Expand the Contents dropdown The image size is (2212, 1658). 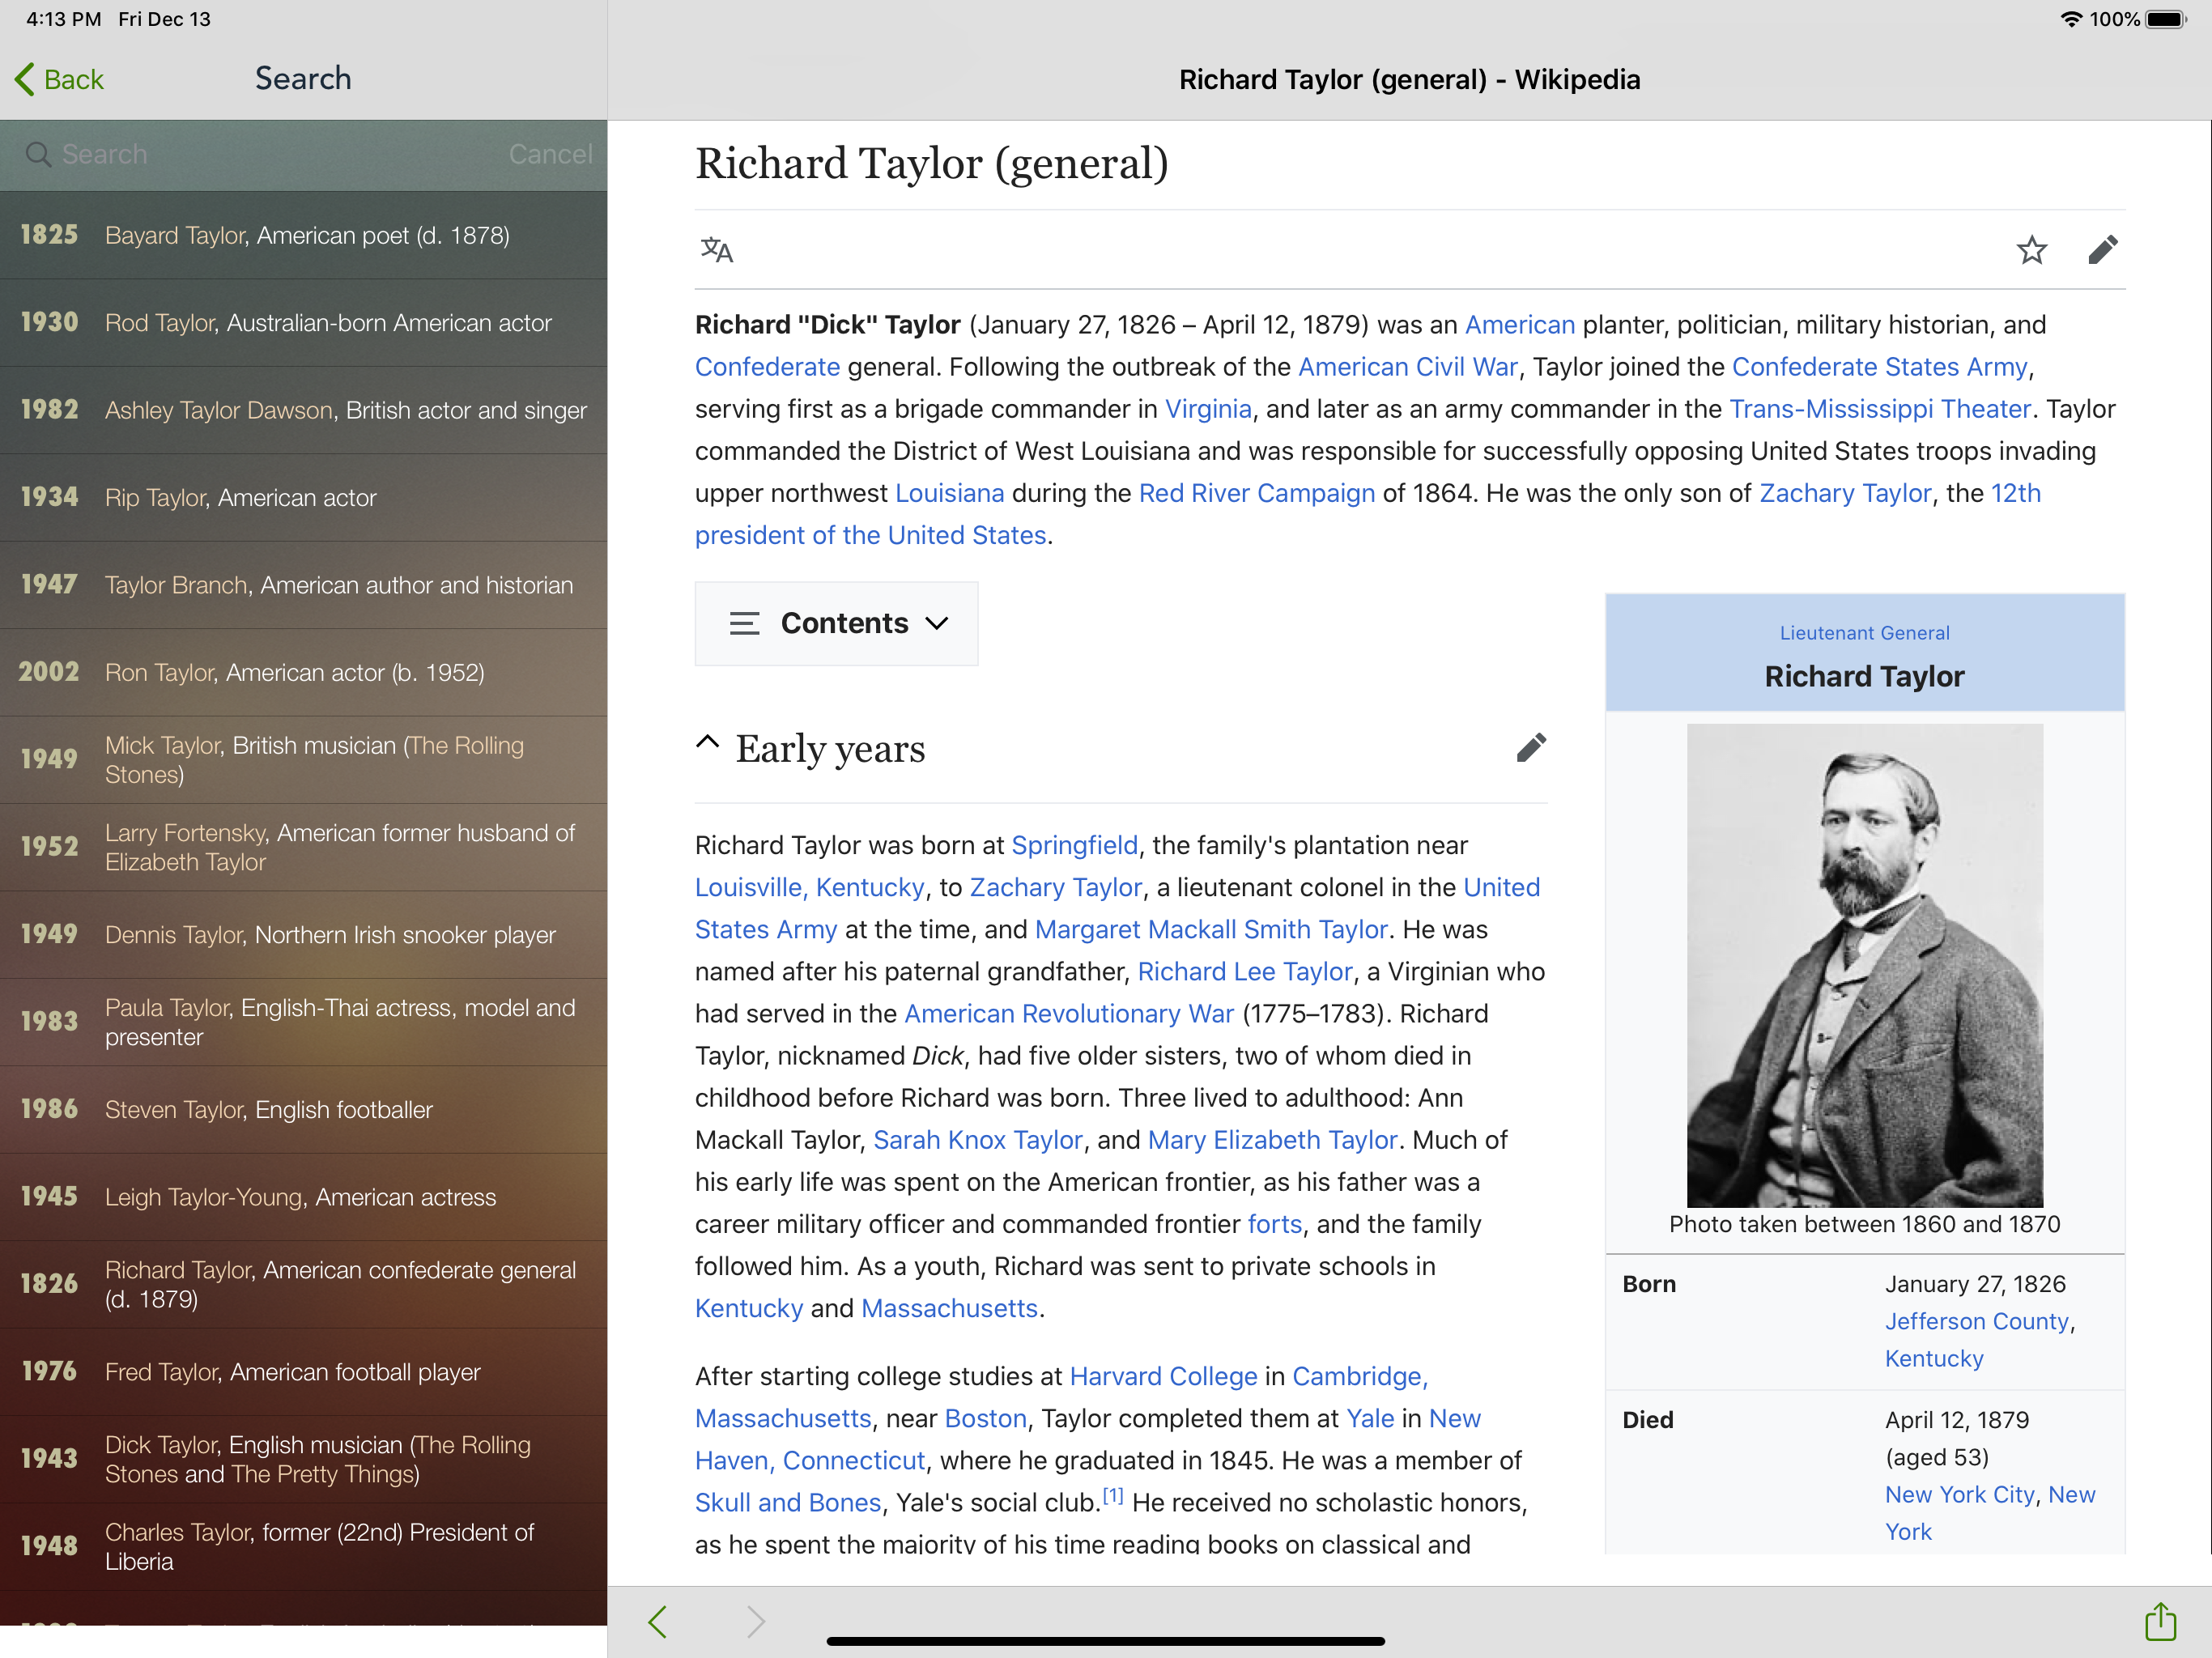937,623
